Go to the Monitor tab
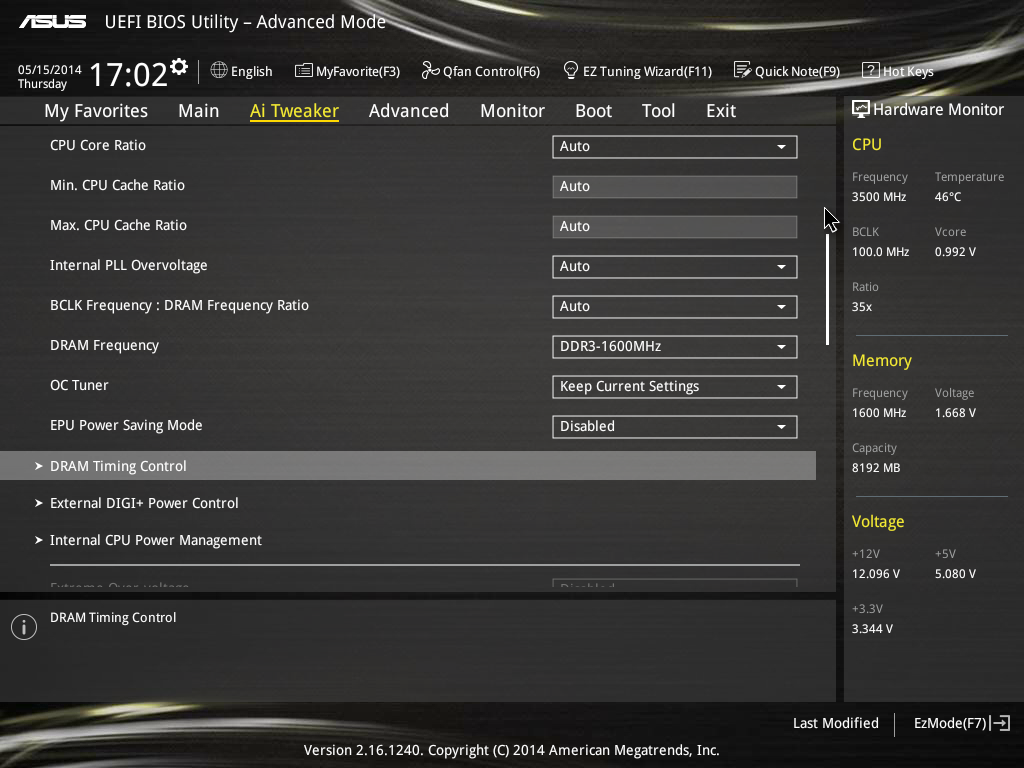Viewport: 1024px width, 768px height. tap(512, 111)
